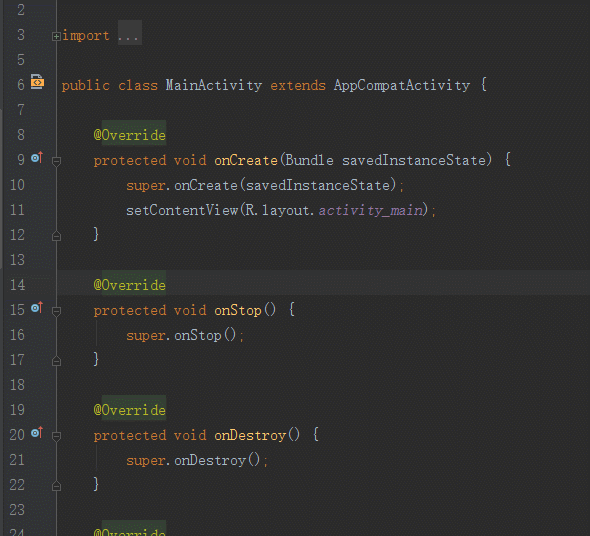Click the closing brace on line 22
This screenshot has width=590, height=536.
click(x=96, y=484)
